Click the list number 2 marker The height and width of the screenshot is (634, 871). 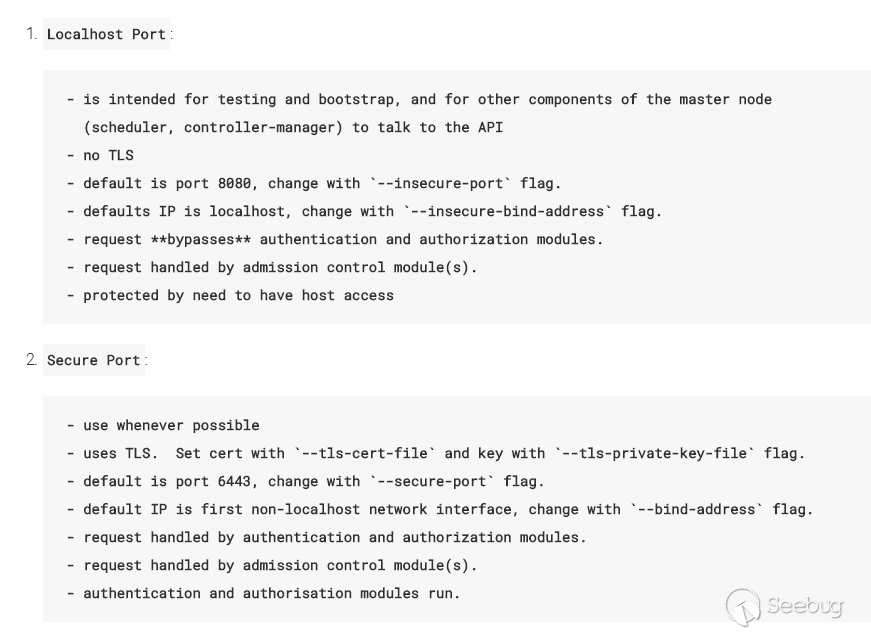click(x=31, y=360)
